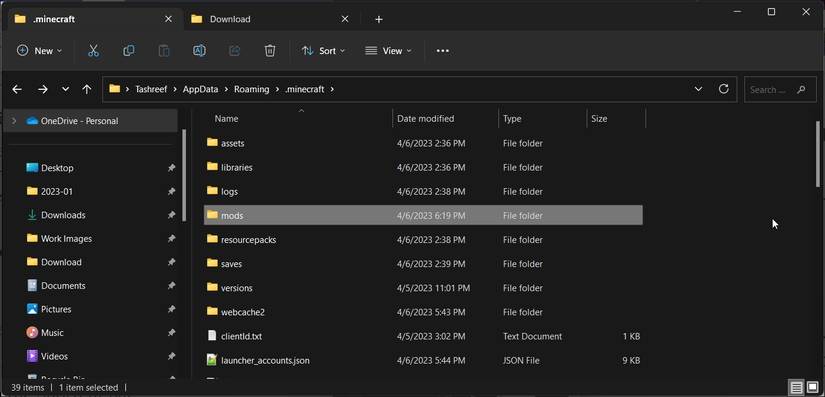
Task: Open recent locations dropdown arrow
Action: coord(65,89)
